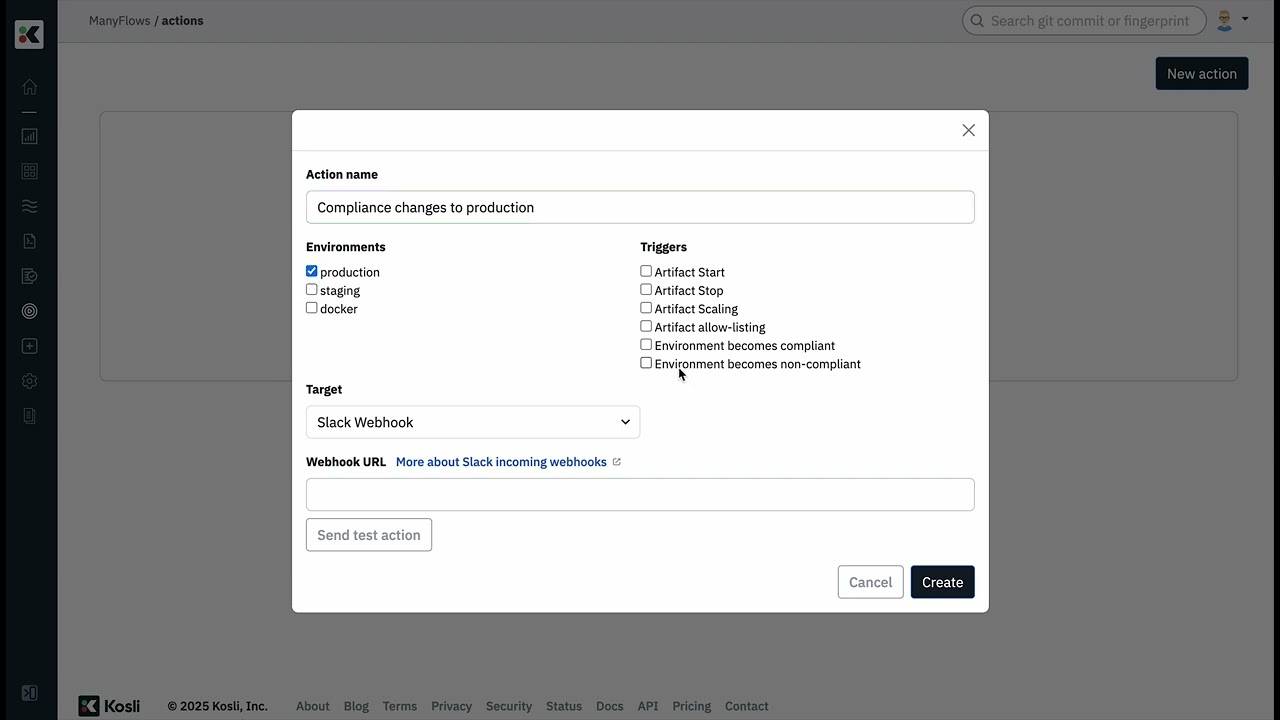Click the target actions sidebar icon
Viewport: 1280px width, 720px height.
[x=29, y=311]
